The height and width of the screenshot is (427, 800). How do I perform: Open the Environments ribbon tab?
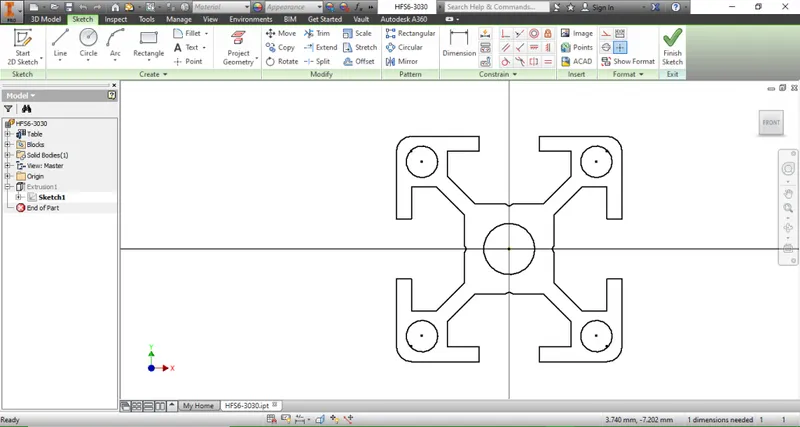pyautogui.click(x=251, y=19)
